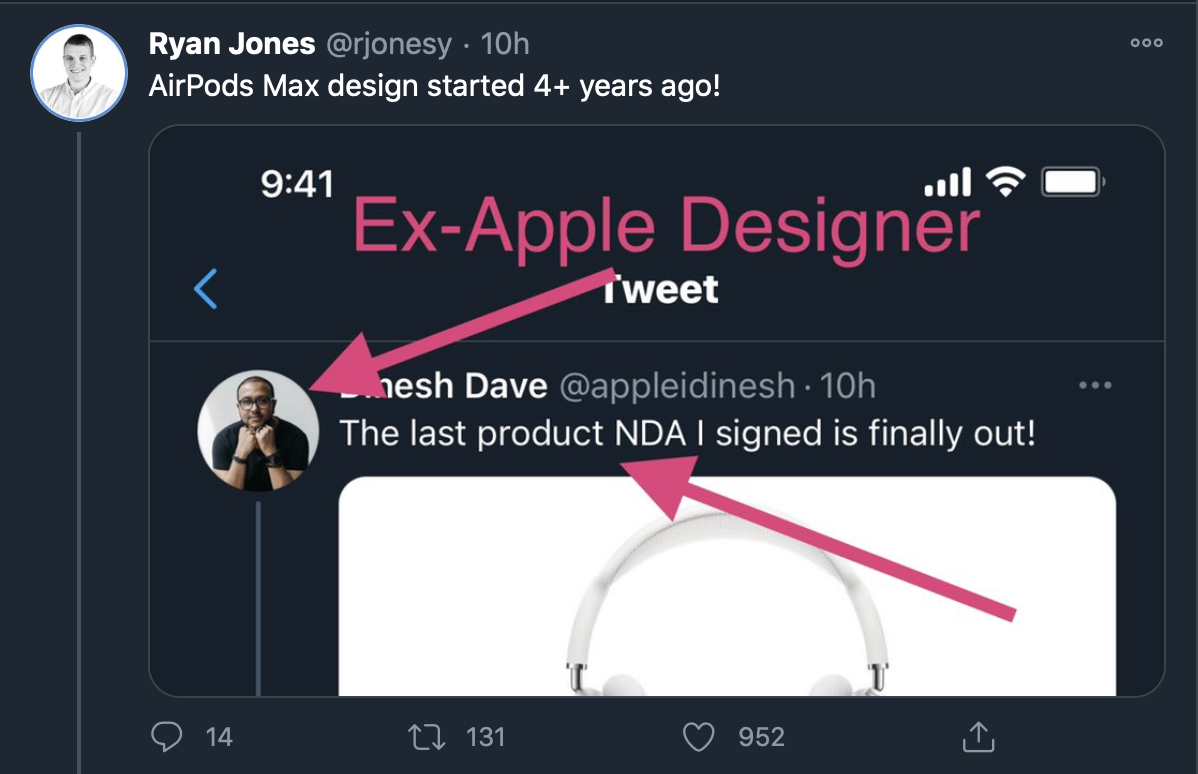The height and width of the screenshot is (774, 1198).
Task: Click the 131 retweets count
Action: 486,737
